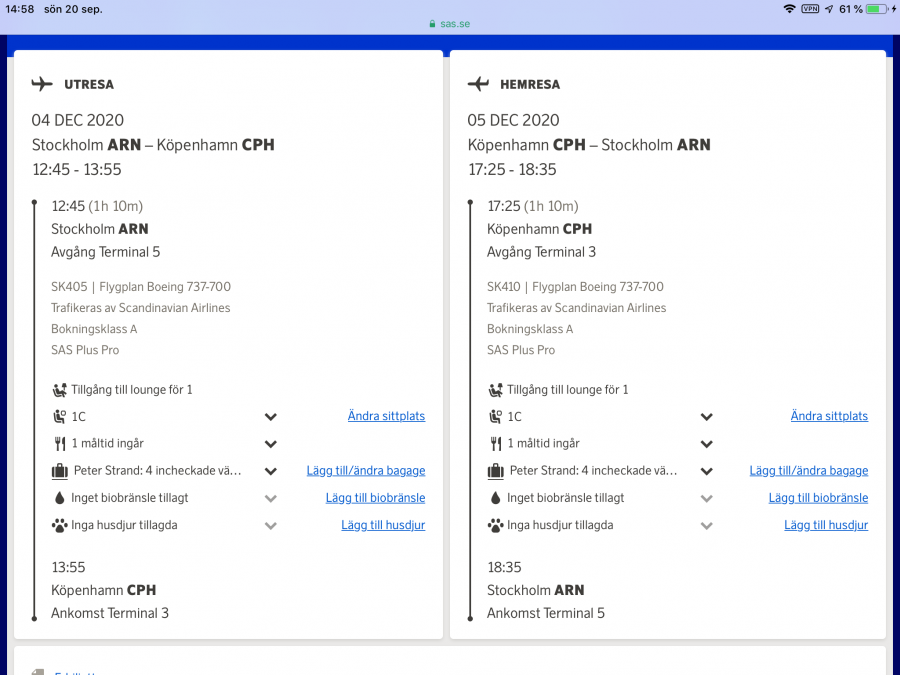Open Lägg till/ändra bagage for return flight
The image size is (900, 675).
(808, 470)
